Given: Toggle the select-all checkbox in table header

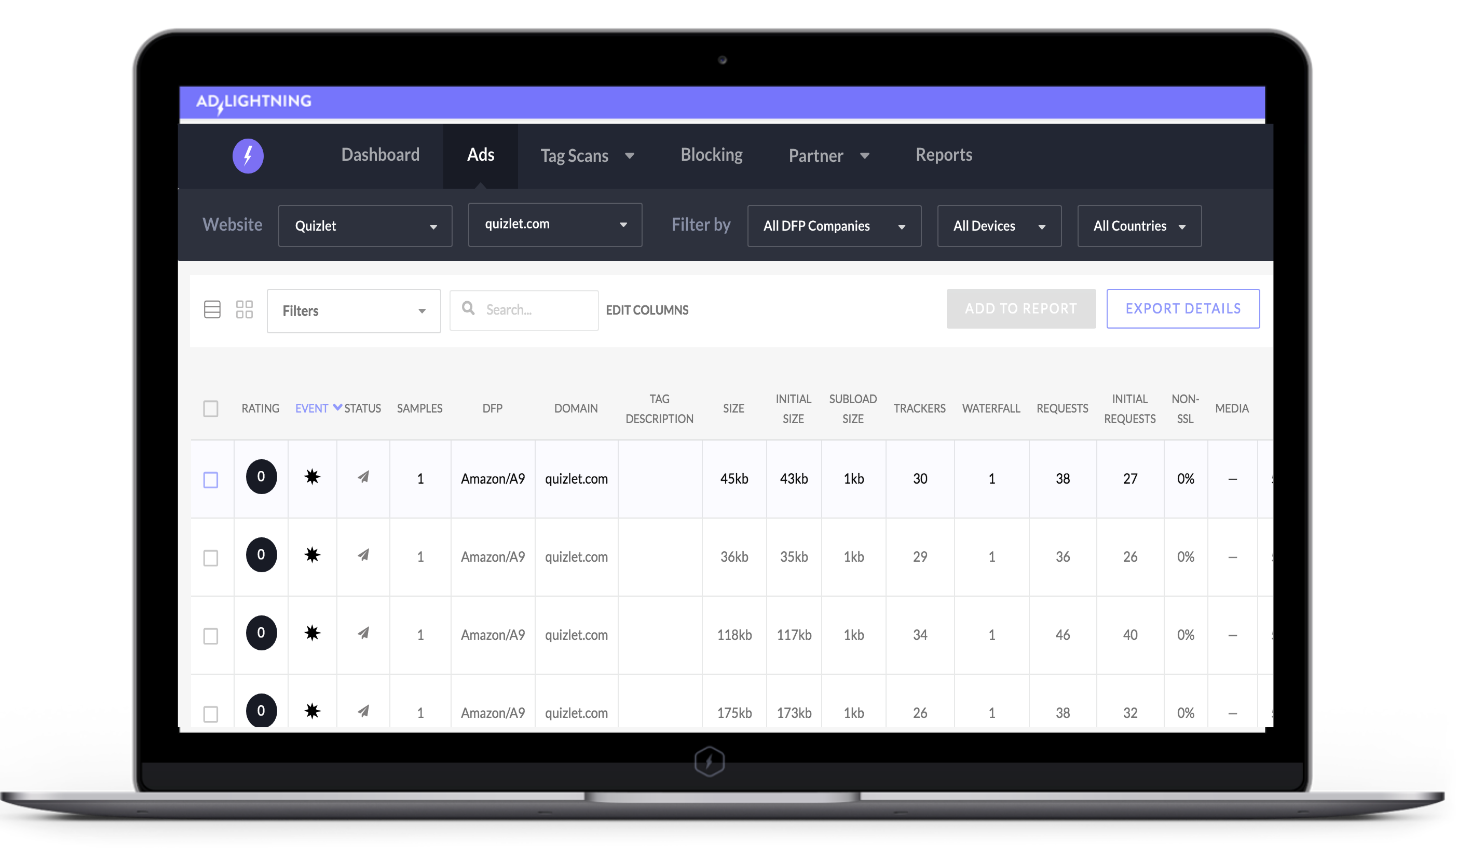Looking at the screenshot, I should click(210, 408).
